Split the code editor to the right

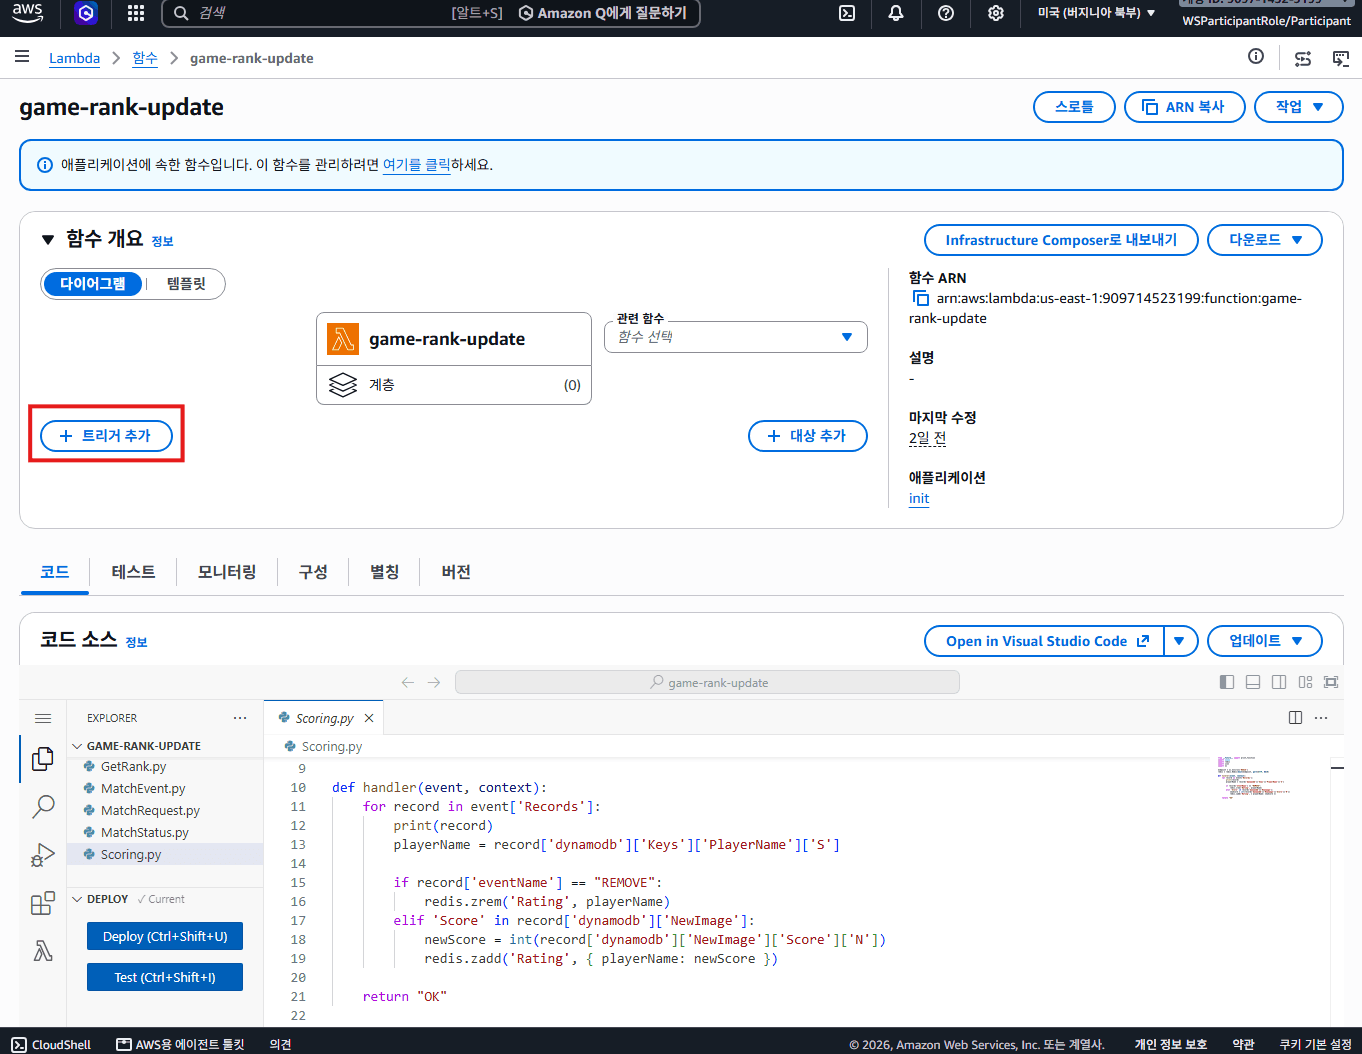coord(1295,717)
